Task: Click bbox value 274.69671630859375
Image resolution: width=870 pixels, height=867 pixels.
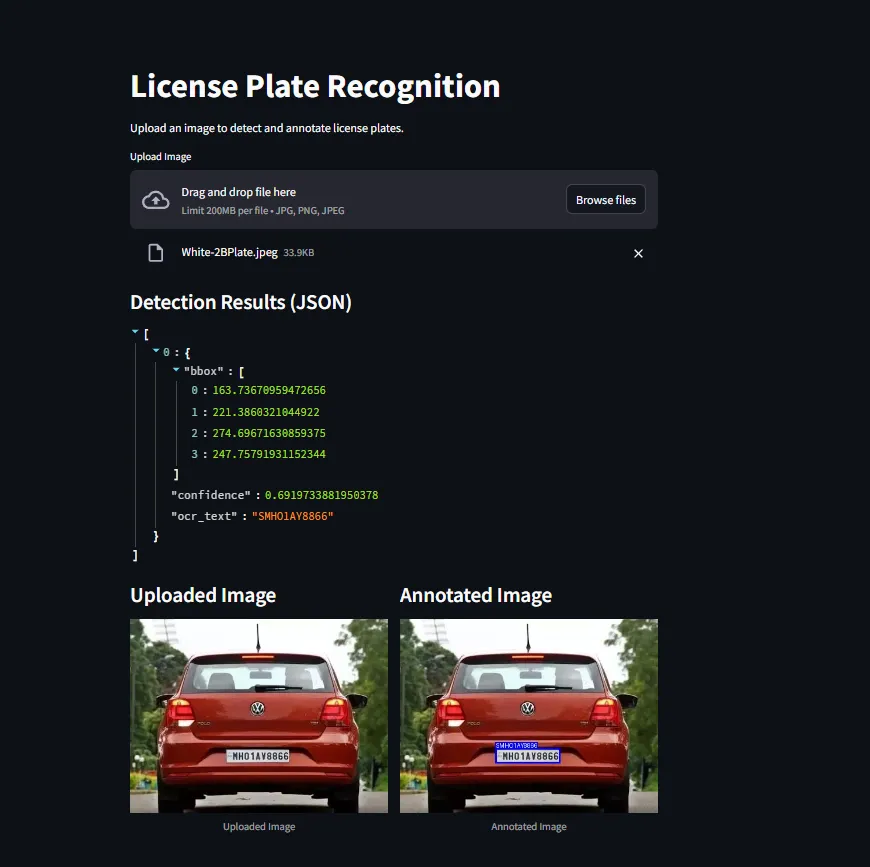Action: pyautogui.click(x=269, y=433)
